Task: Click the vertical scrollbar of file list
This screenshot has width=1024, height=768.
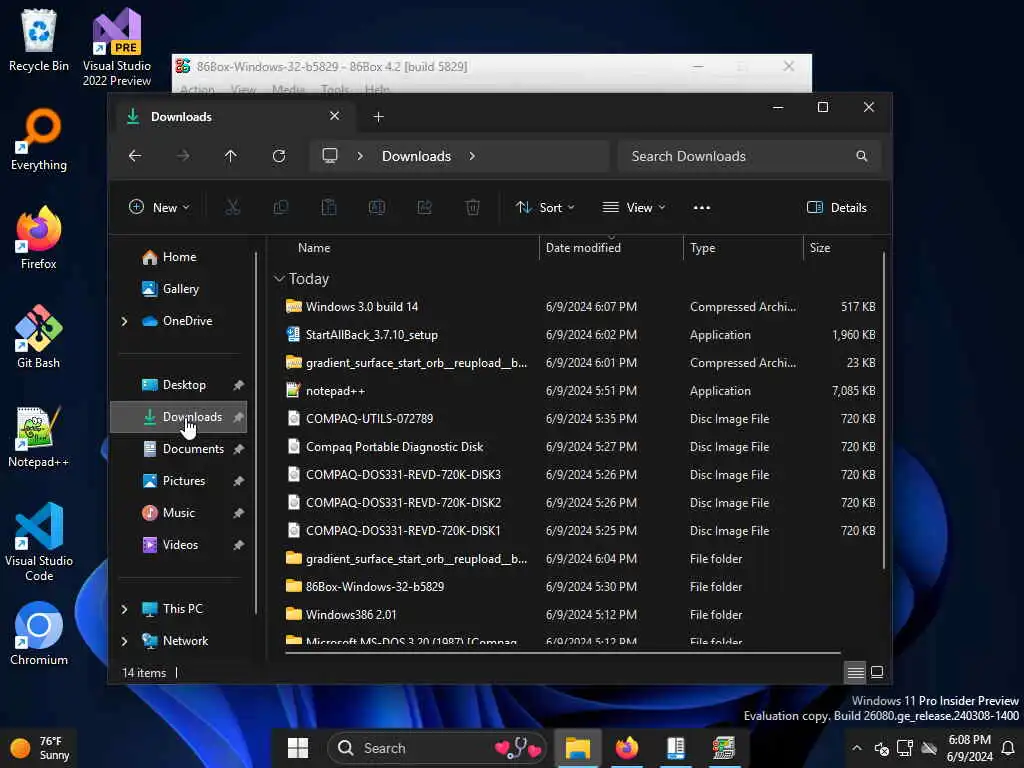Action: (x=884, y=411)
